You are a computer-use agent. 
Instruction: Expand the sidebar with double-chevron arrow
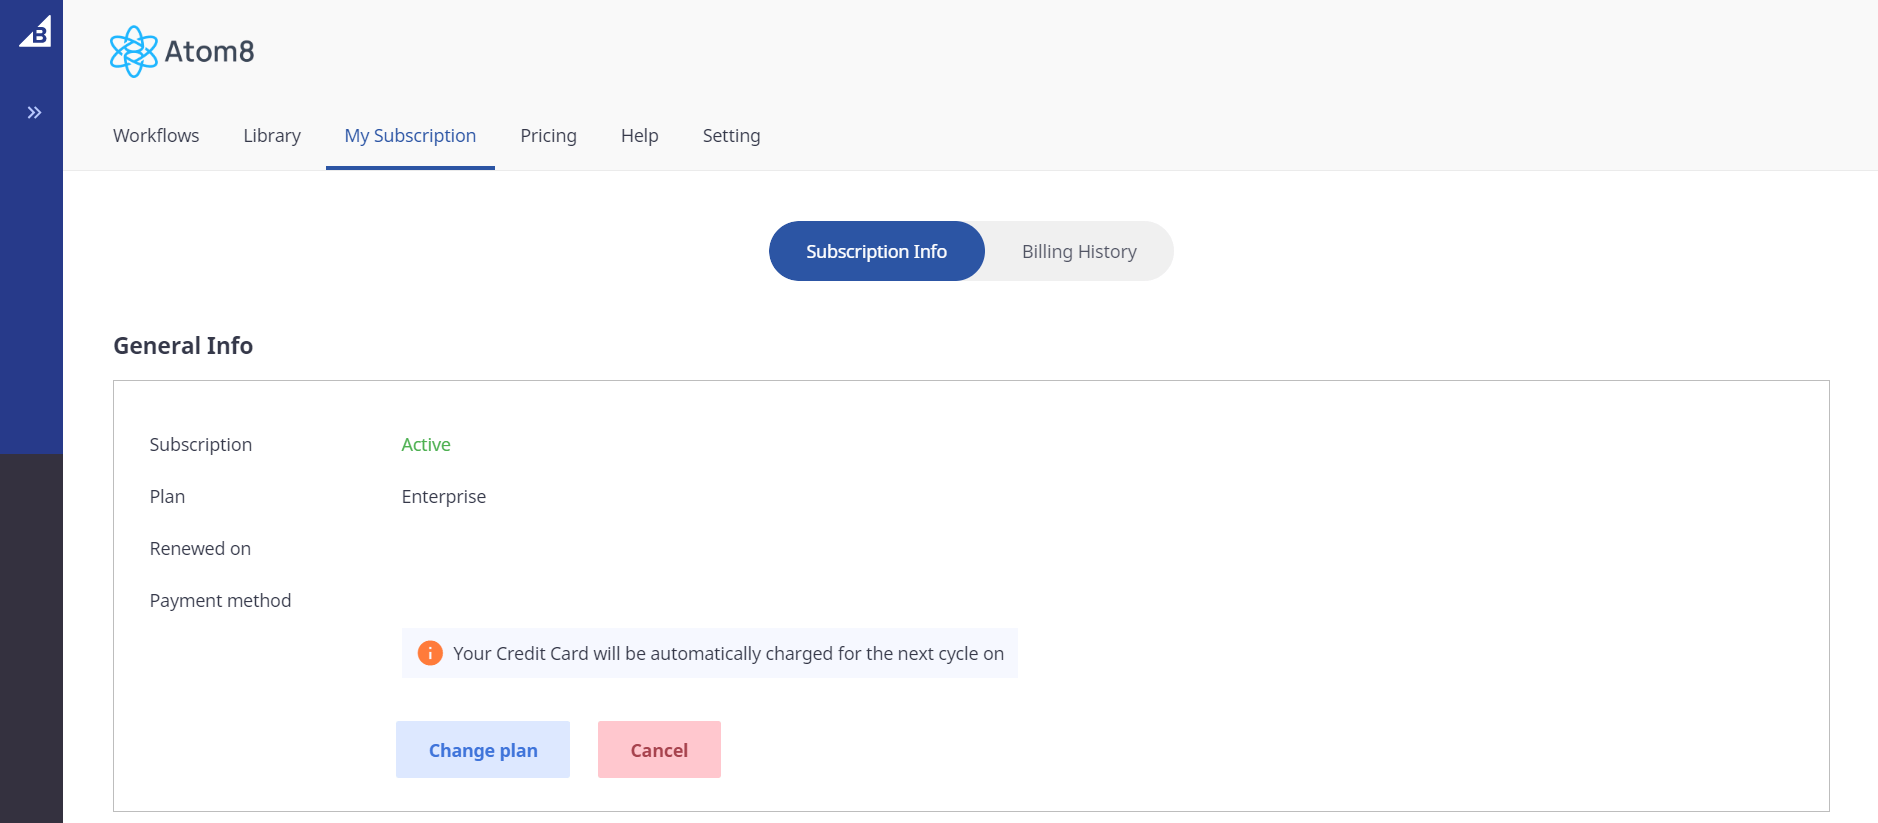(x=34, y=112)
